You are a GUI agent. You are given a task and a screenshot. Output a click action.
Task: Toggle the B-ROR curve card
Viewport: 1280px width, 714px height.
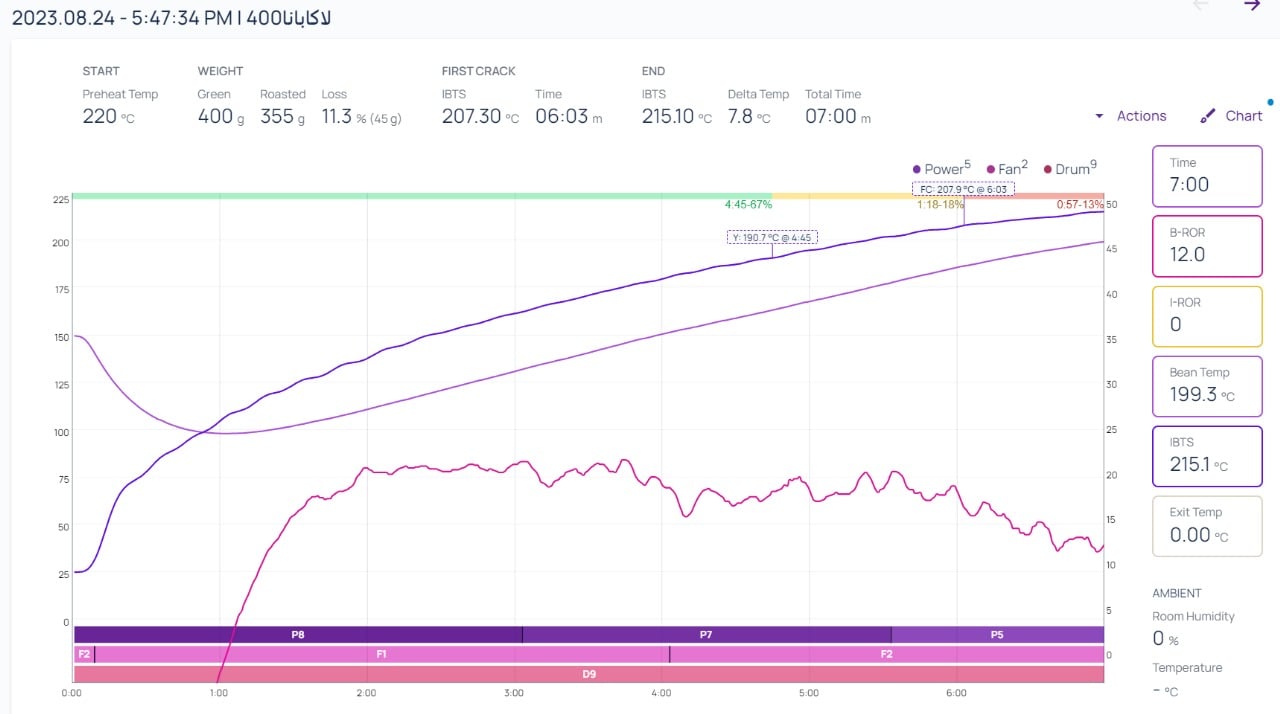pyautogui.click(x=1207, y=246)
